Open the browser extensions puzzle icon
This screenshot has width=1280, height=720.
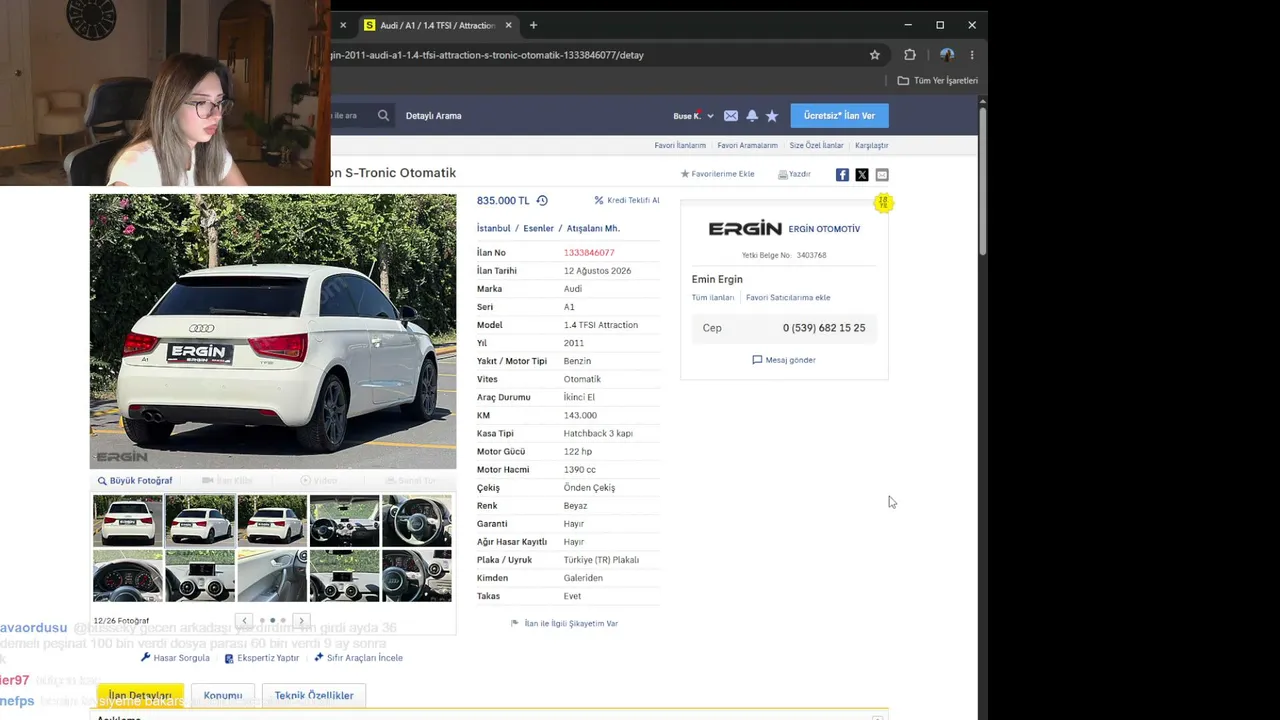[909, 55]
